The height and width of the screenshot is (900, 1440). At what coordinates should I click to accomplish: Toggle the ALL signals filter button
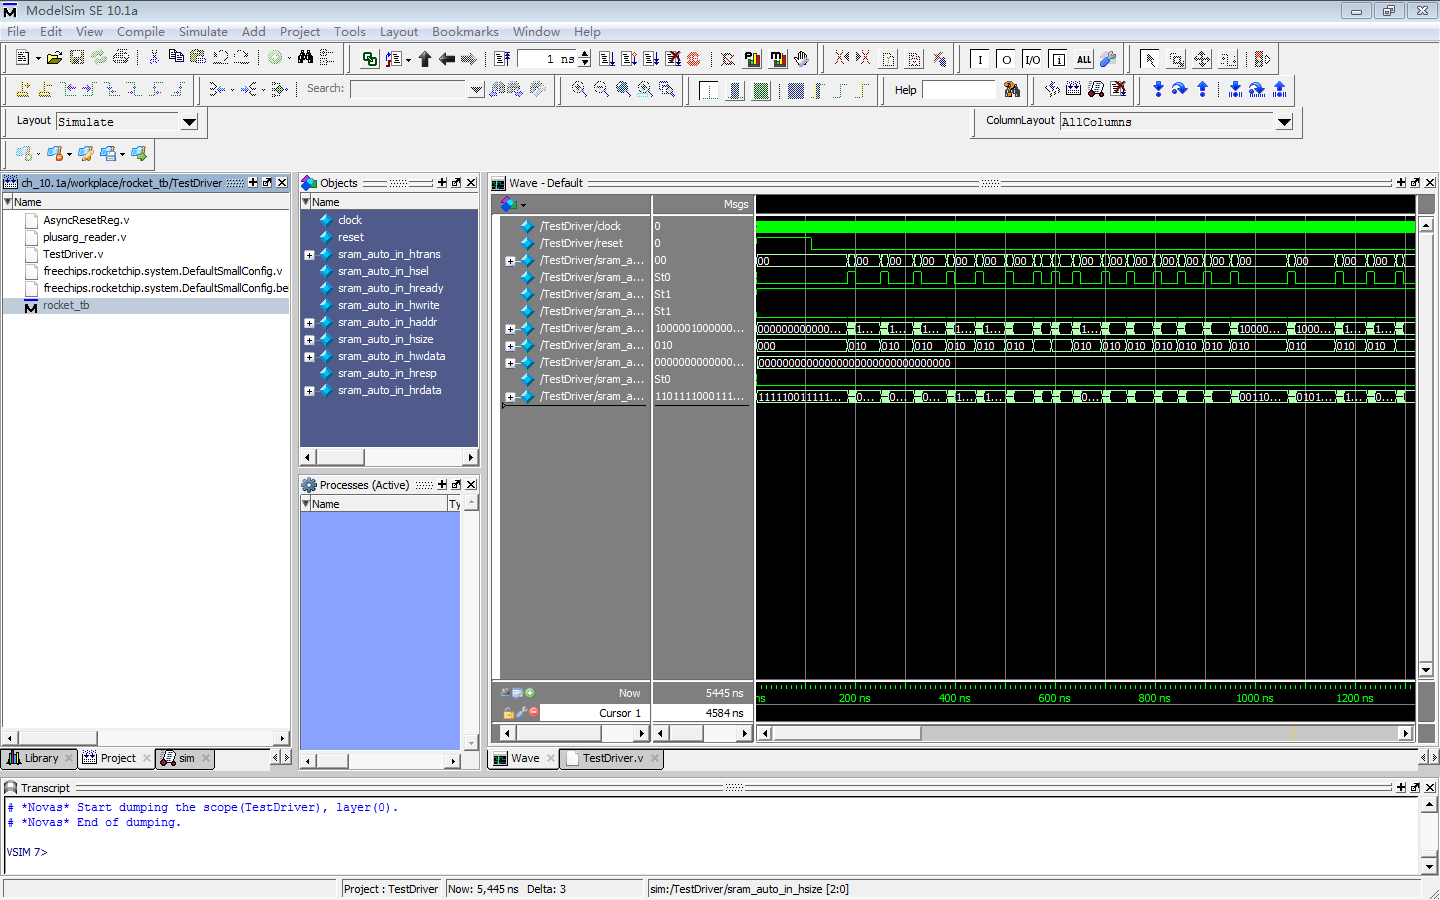click(x=1084, y=59)
